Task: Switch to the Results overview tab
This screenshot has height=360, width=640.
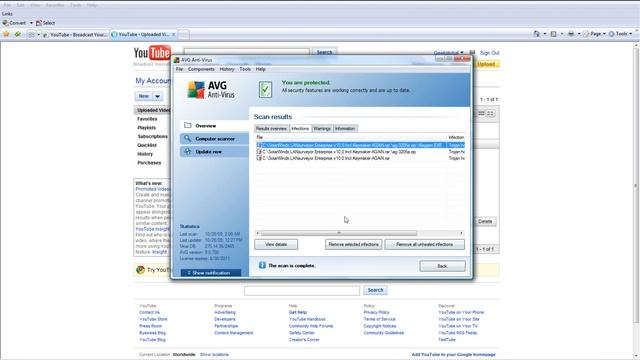Action: click(x=271, y=129)
